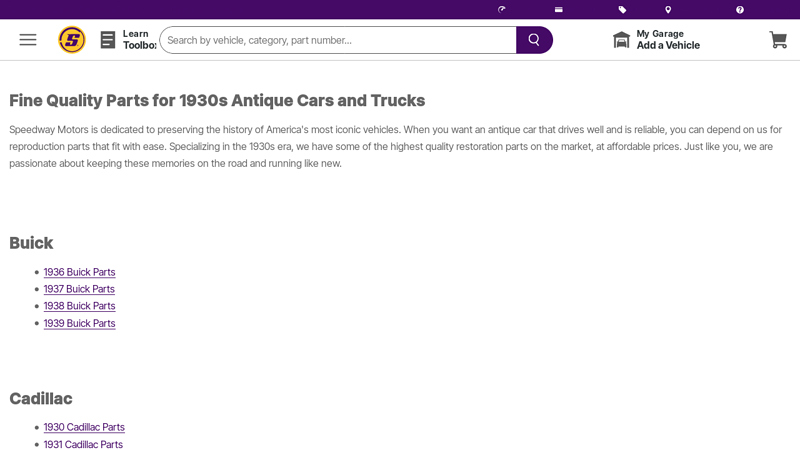The width and height of the screenshot is (800, 450).
Task: Open 1931 Cadillac Parts link
Action: 83,444
